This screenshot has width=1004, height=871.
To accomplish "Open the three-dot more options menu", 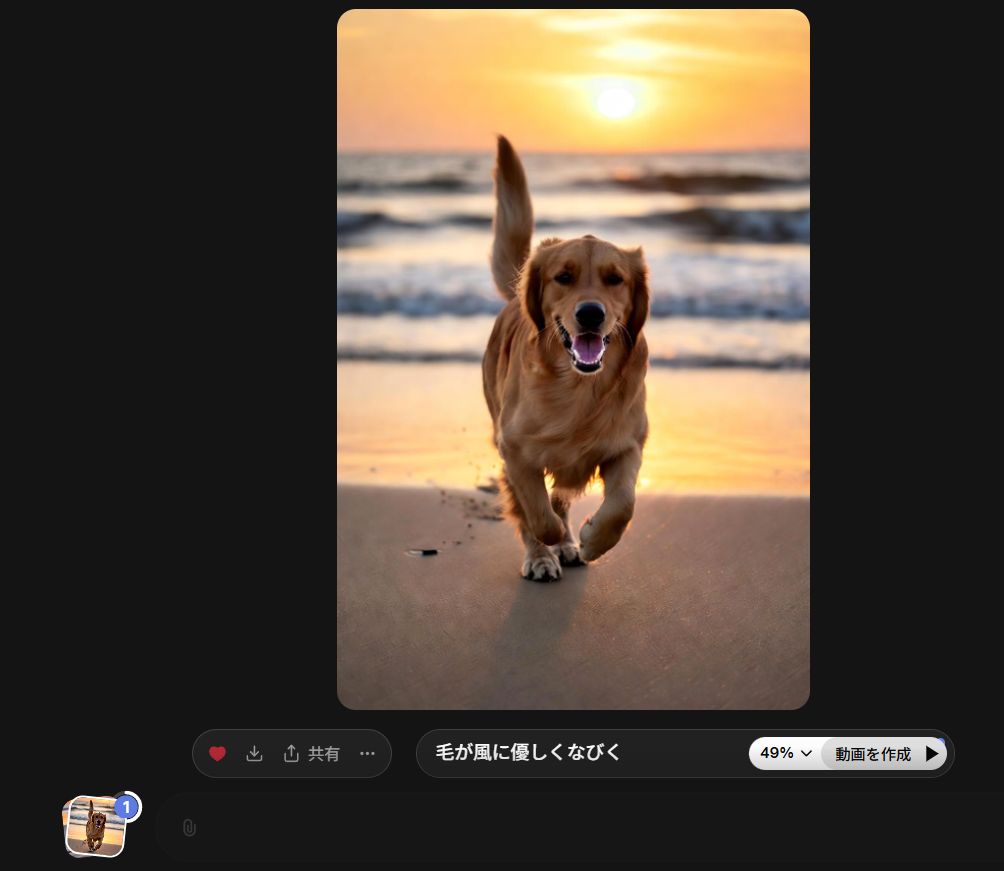I will click(367, 754).
